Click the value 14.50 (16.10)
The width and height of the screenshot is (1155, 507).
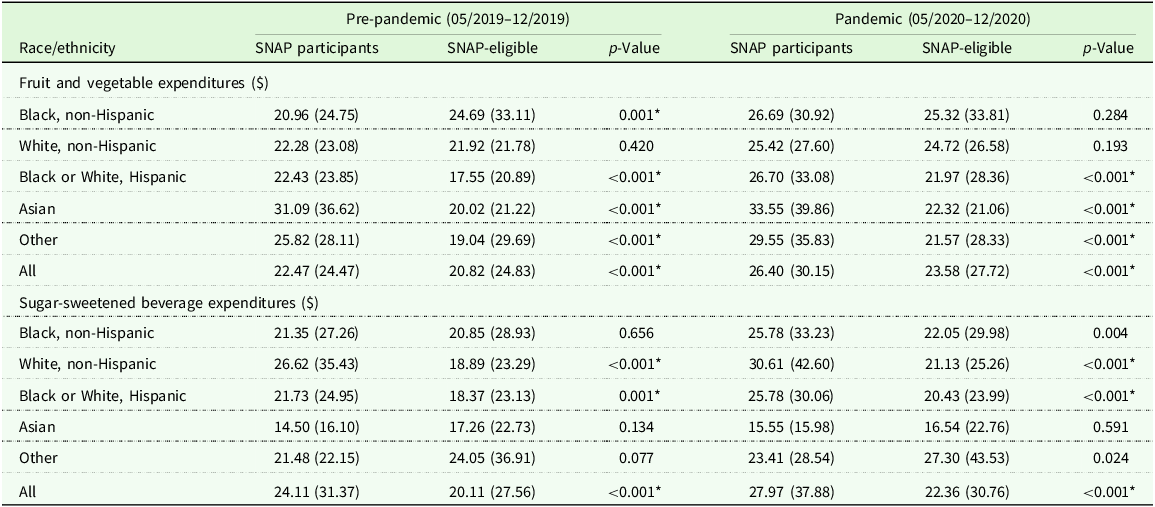click(x=316, y=426)
